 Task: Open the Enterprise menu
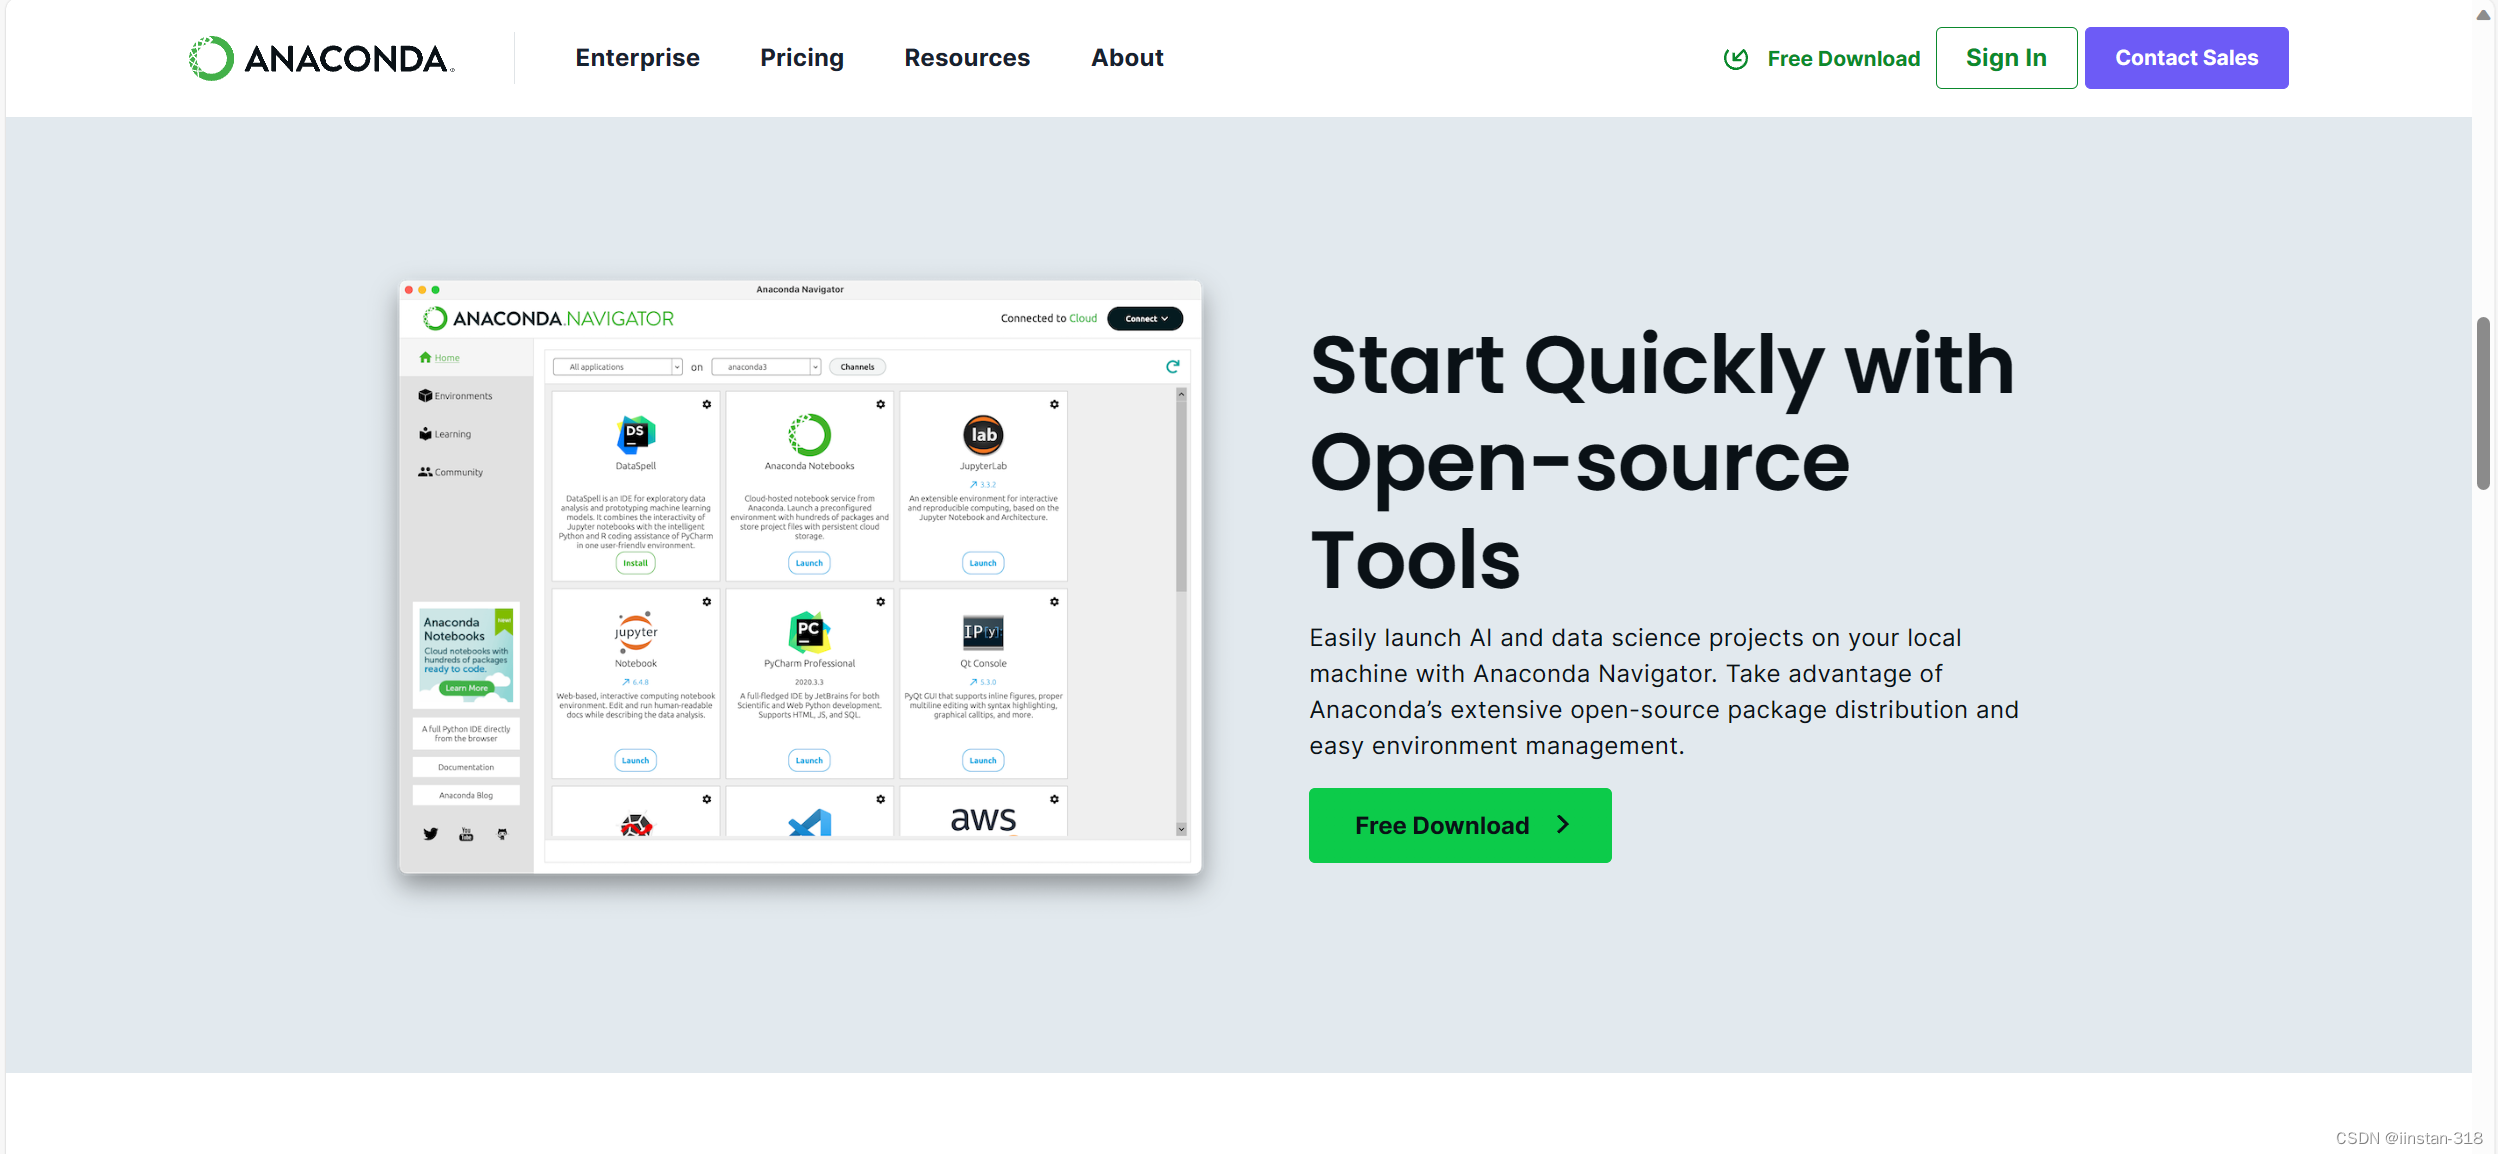coord(637,58)
